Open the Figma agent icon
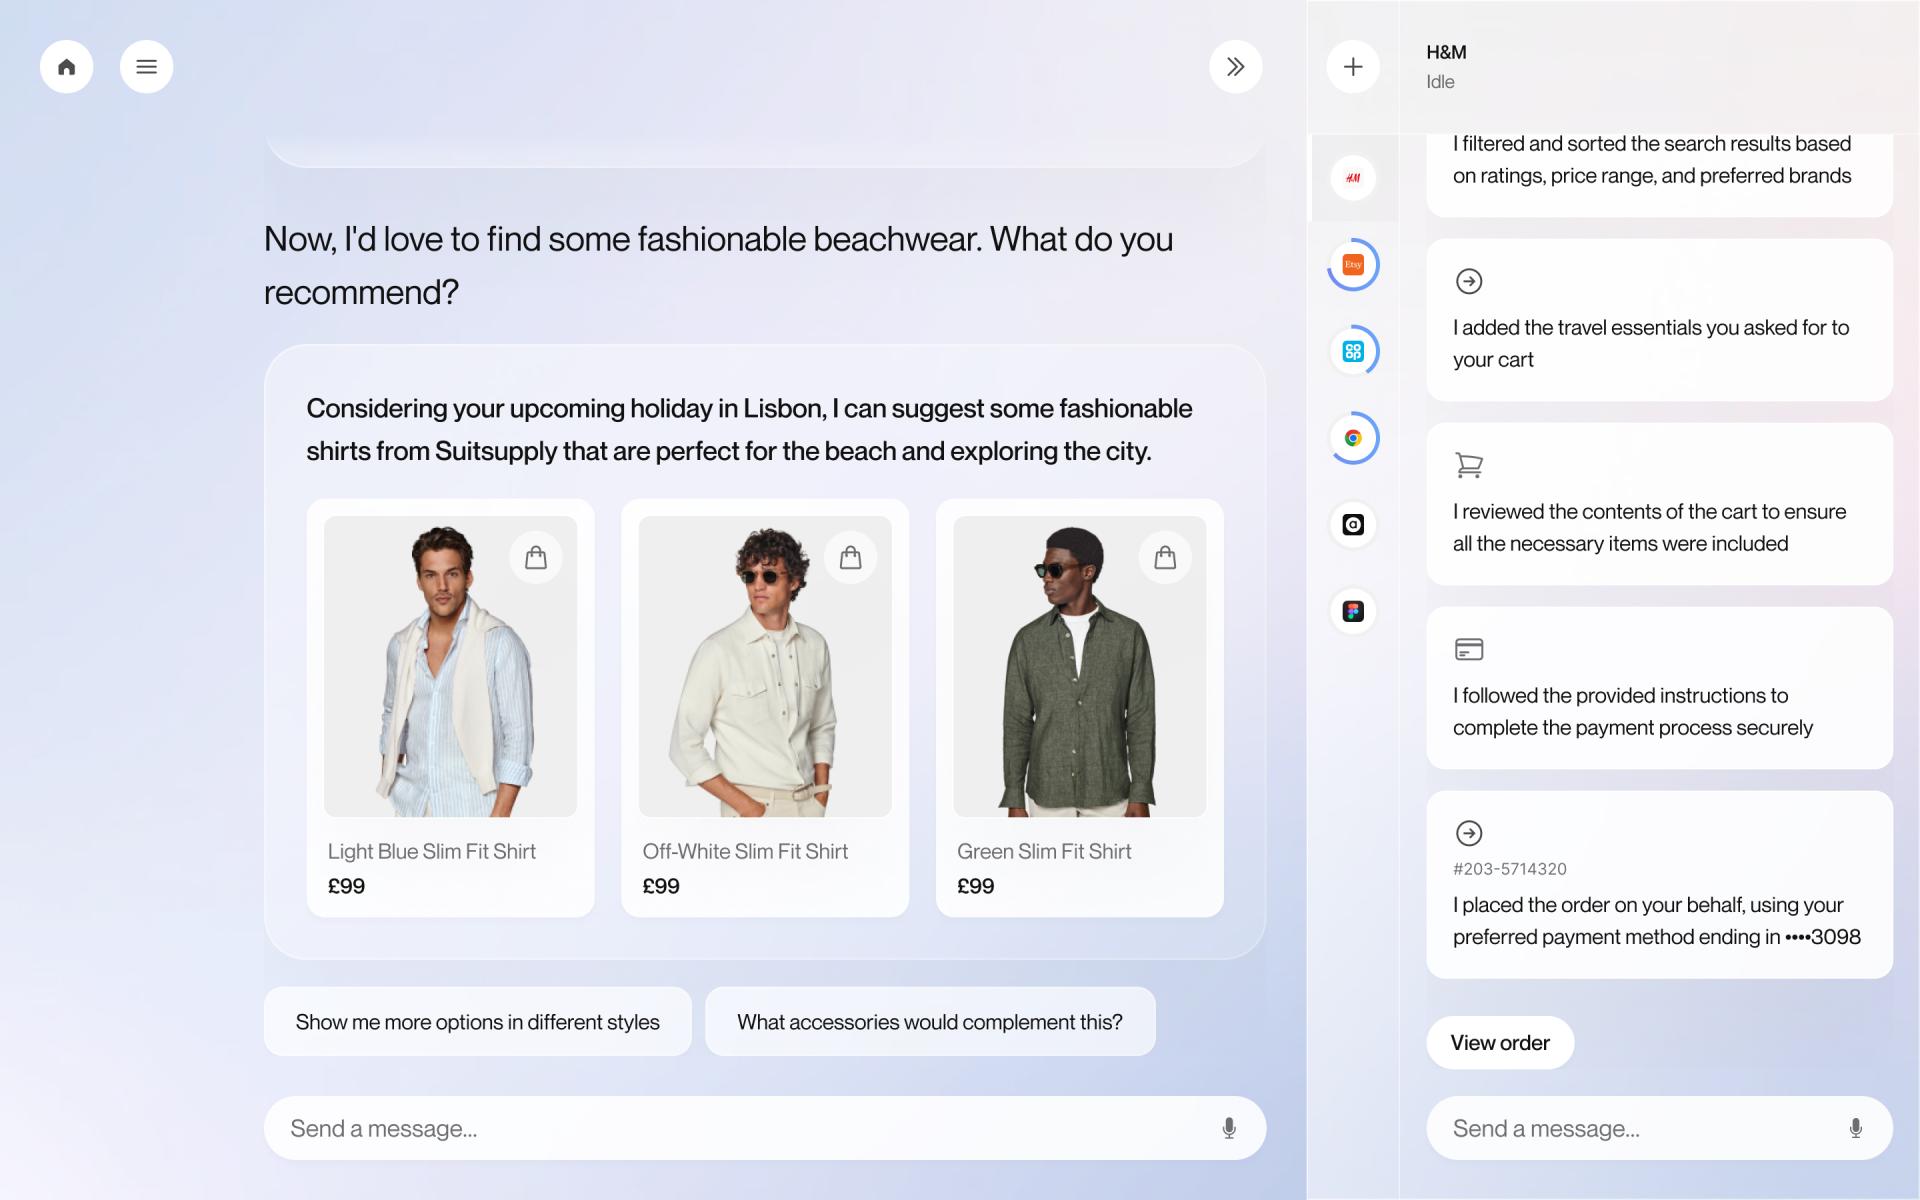Viewport: 1920px width, 1200px height. click(1353, 611)
